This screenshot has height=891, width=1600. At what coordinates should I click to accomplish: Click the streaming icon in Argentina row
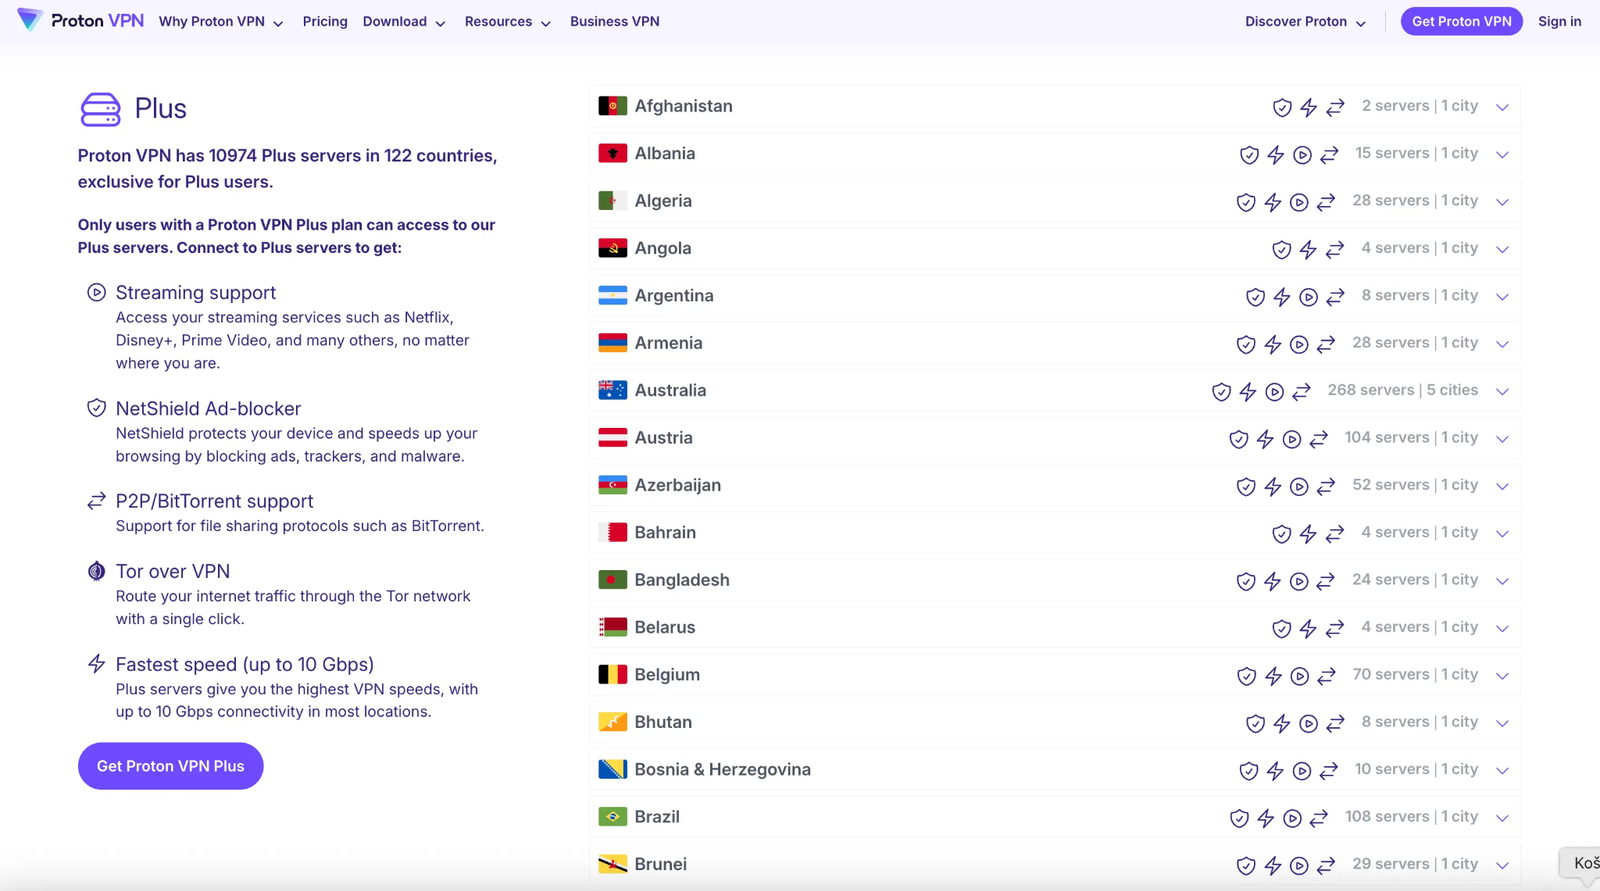1308,297
